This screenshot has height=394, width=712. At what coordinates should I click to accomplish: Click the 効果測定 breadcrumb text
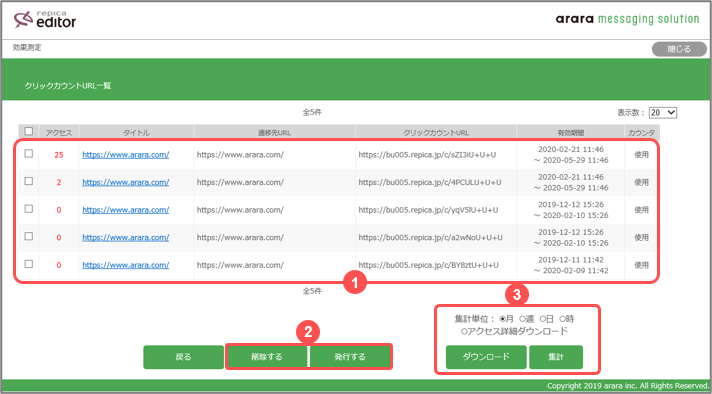[27, 47]
